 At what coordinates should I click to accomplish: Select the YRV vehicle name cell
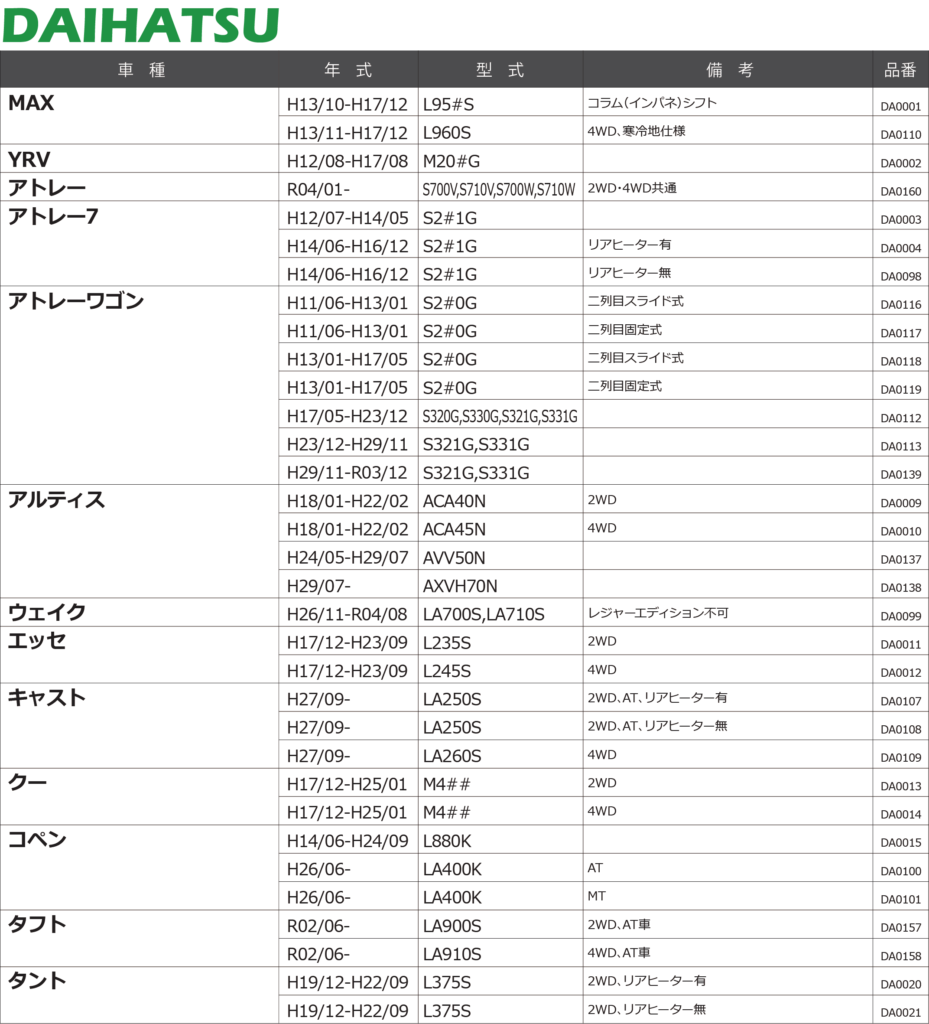point(29,160)
